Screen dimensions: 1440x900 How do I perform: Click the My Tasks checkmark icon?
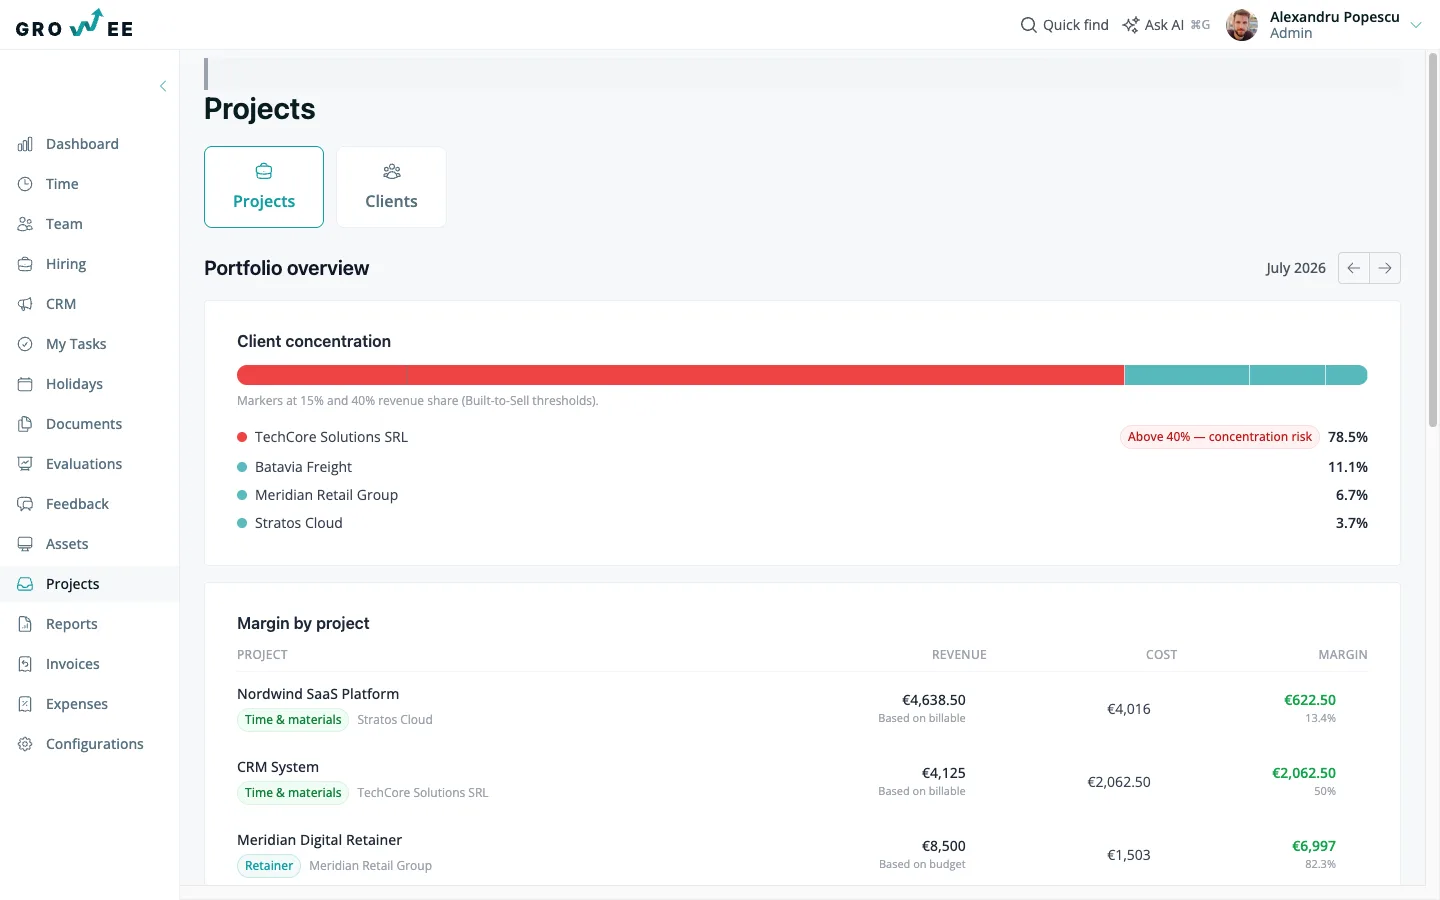pos(25,344)
